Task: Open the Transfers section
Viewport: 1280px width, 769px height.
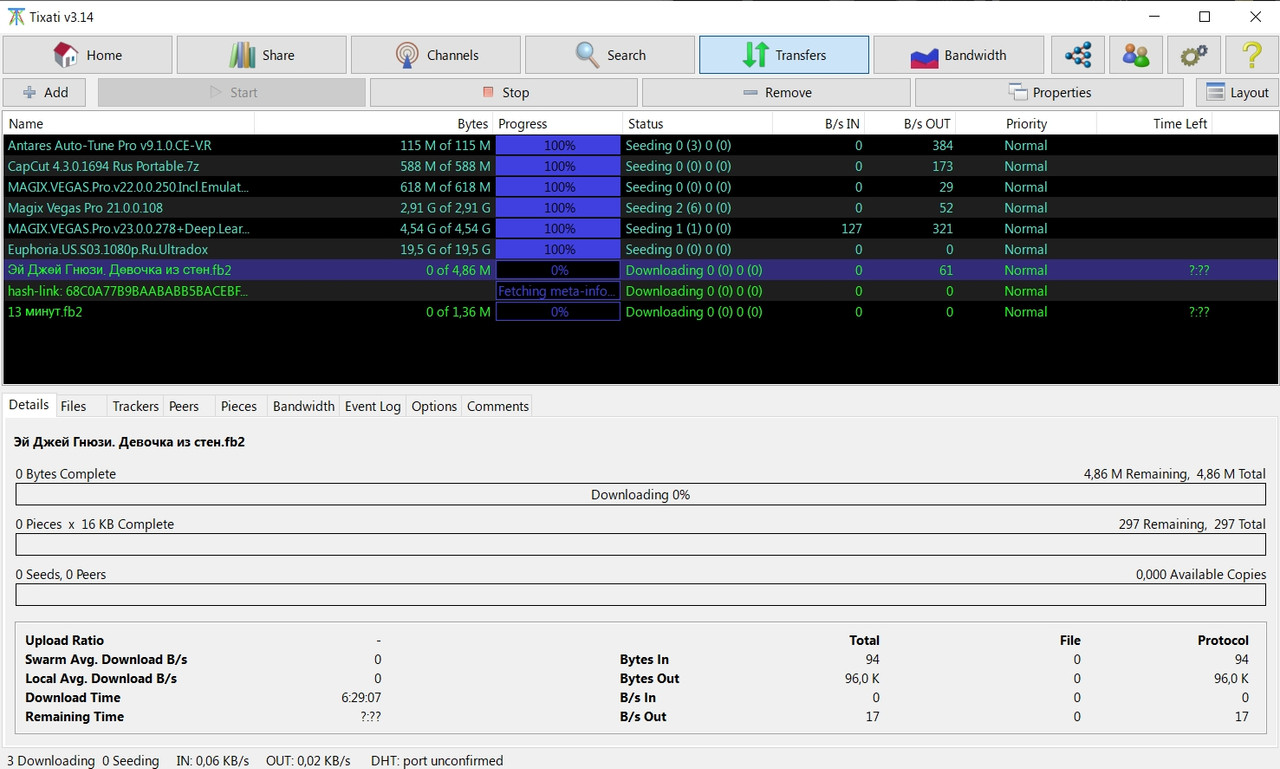Action: 783,55
